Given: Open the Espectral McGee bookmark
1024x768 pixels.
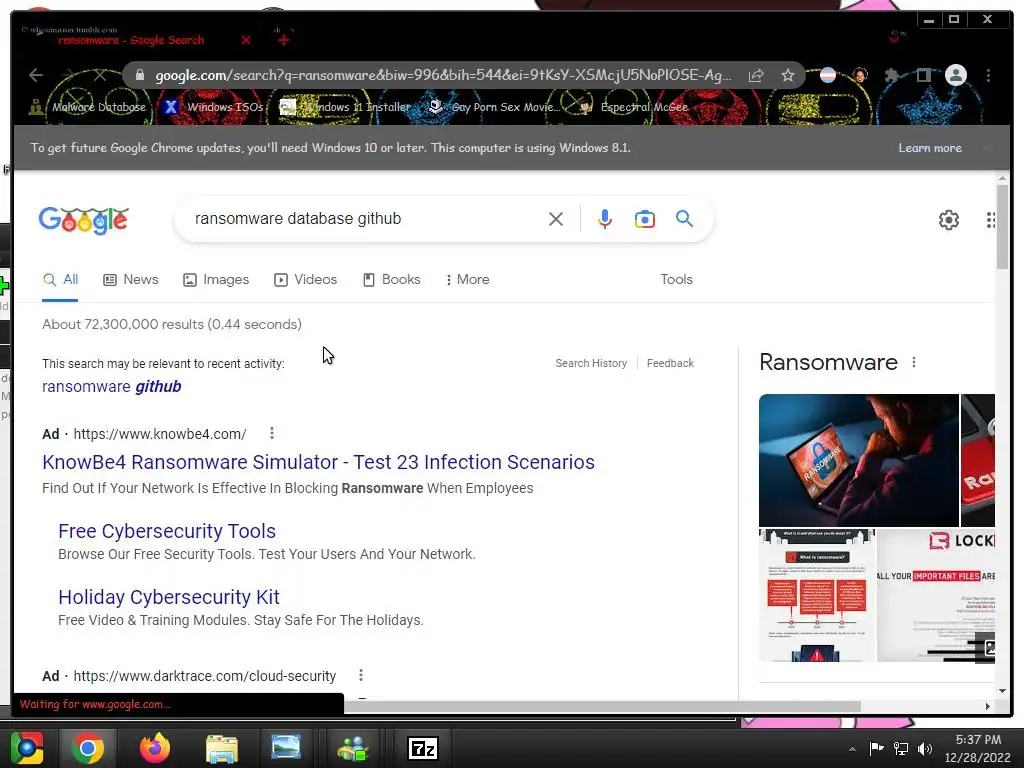Looking at the screenshot, I should click(633, 107).
